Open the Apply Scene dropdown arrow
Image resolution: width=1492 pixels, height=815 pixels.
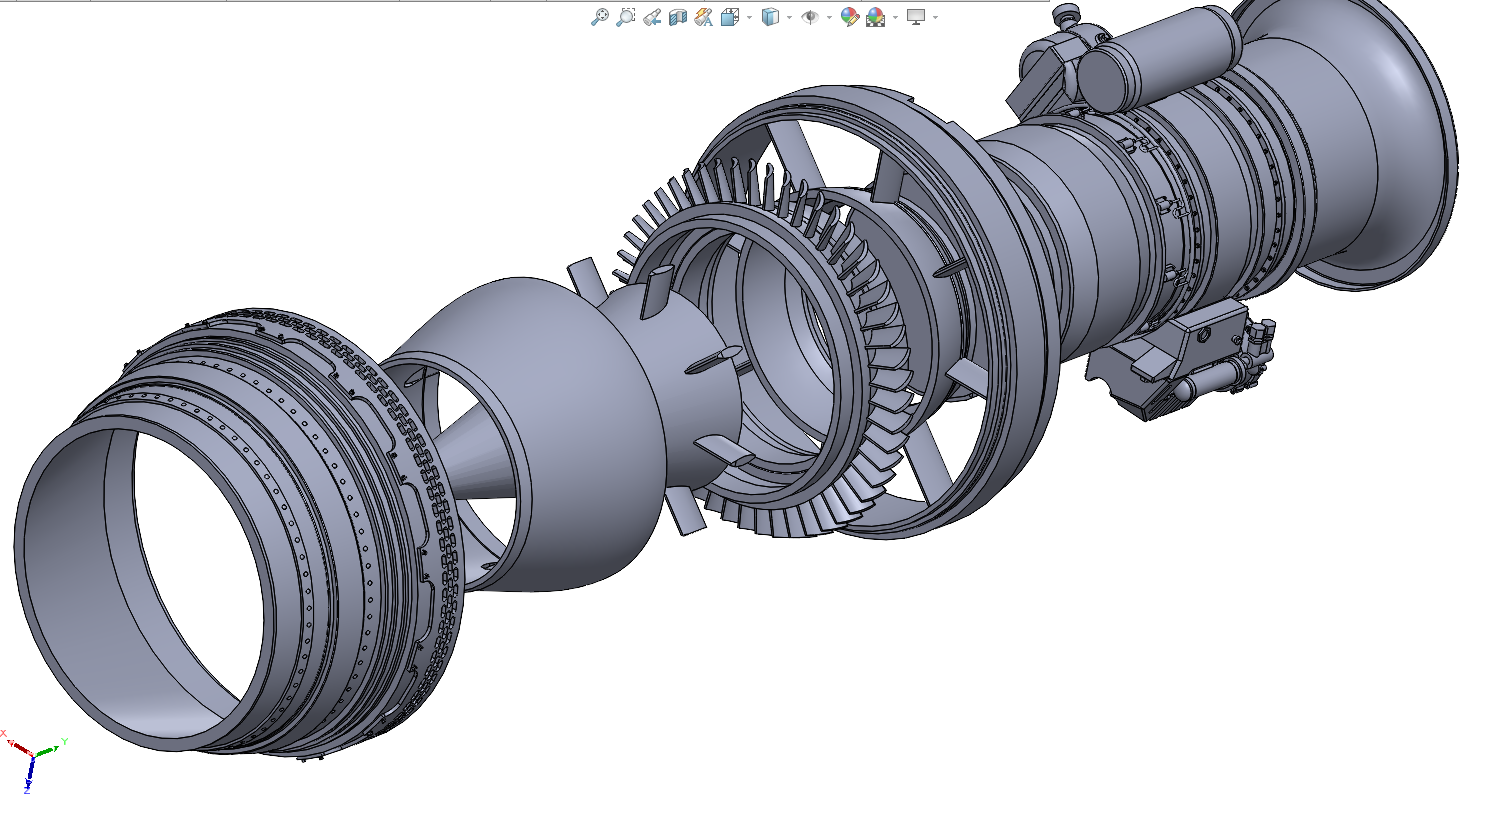pyautogui.click(x=895, y=17)
